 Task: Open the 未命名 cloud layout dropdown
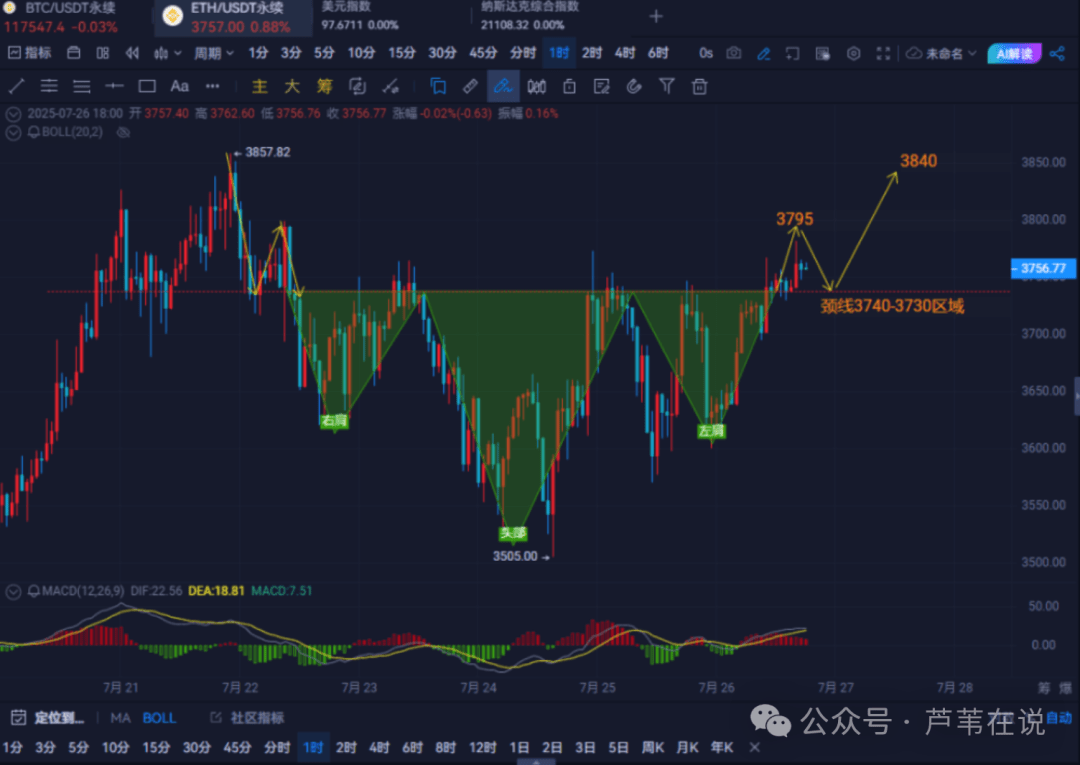pos(942,53)
